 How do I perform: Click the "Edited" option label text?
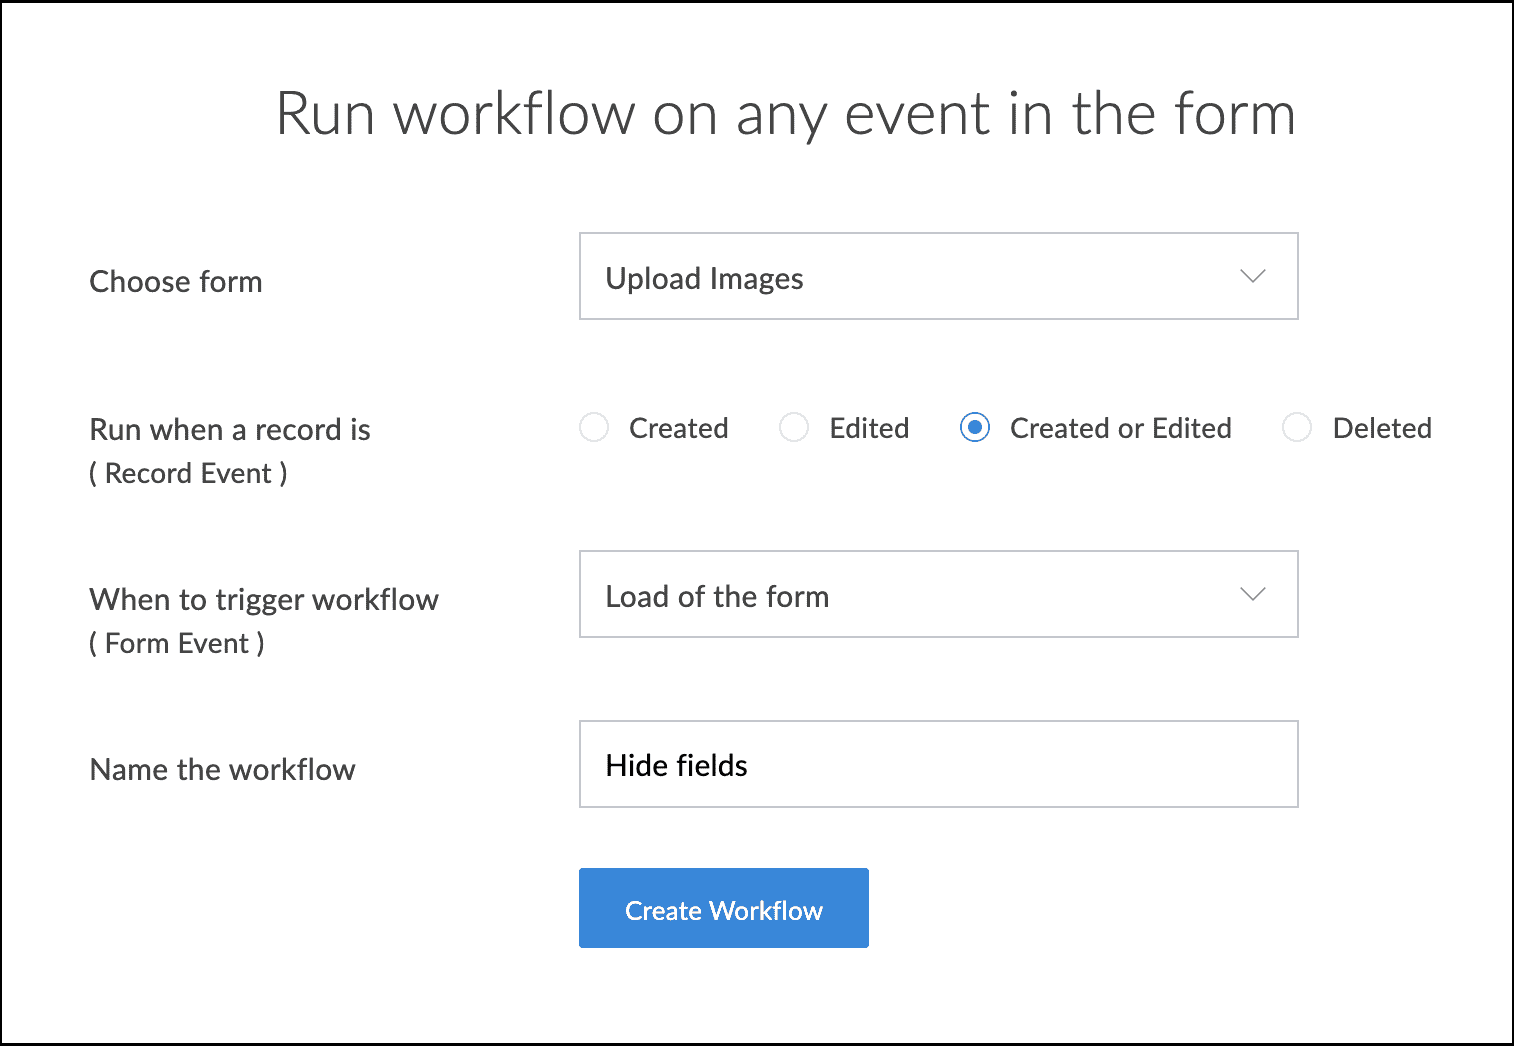[869, 429]
